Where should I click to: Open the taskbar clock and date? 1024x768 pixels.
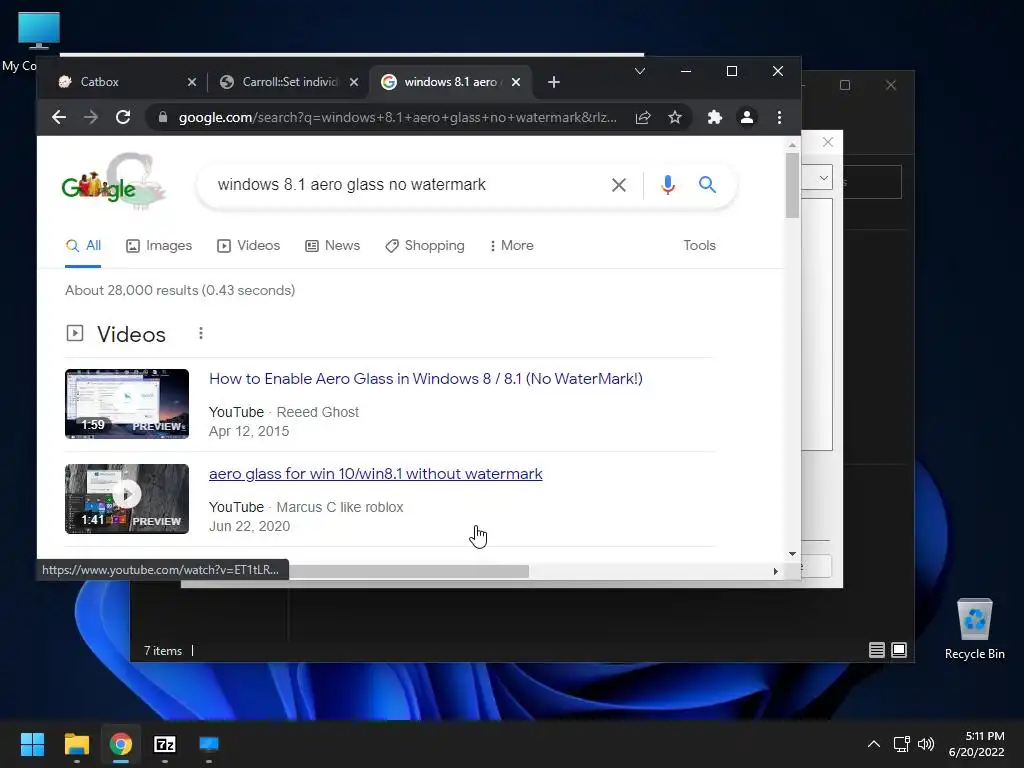click(x=977, y=744)
